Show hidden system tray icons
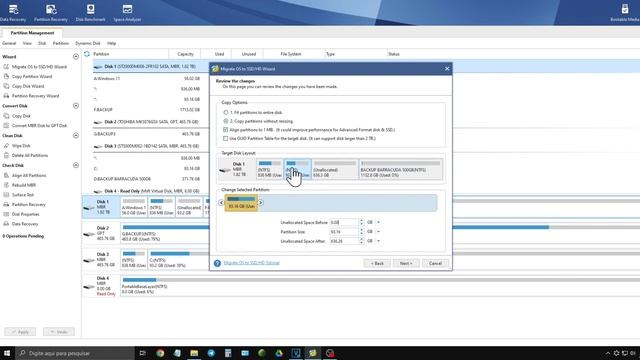Screen dimensions: 640x360 coord(608,353)
